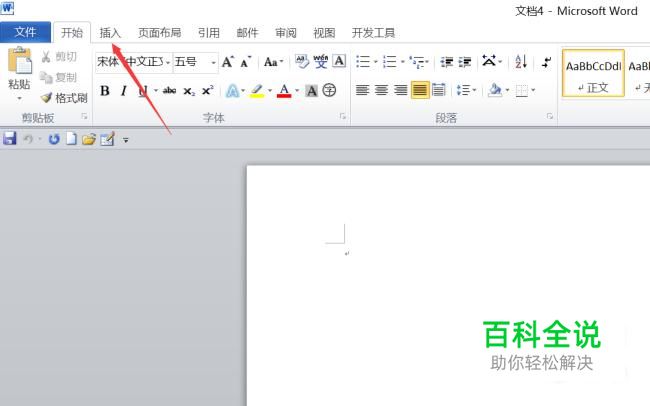
Task: Open the 审阅 ribbon tab
Action: (286, 33)
